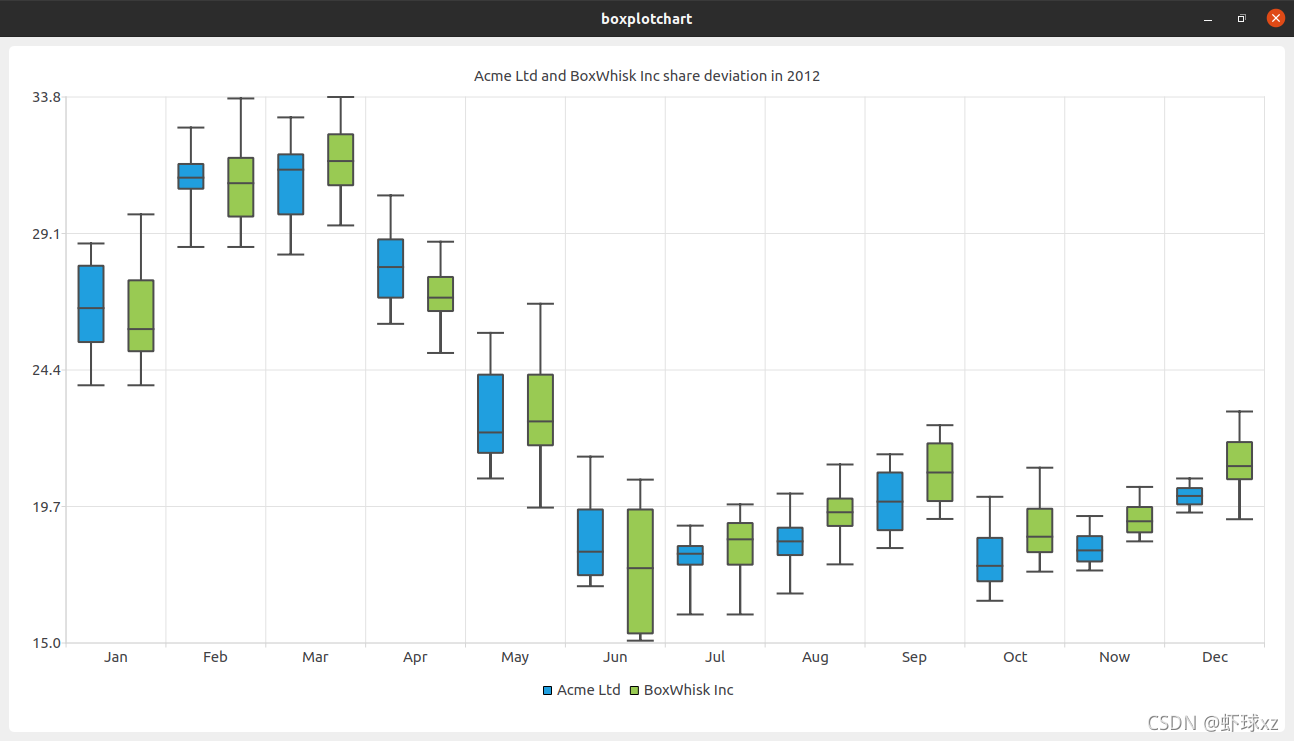Select the blue Acme Ltd box for Sep
This screenshot has width=1294, height=741.
click(891, 501)
